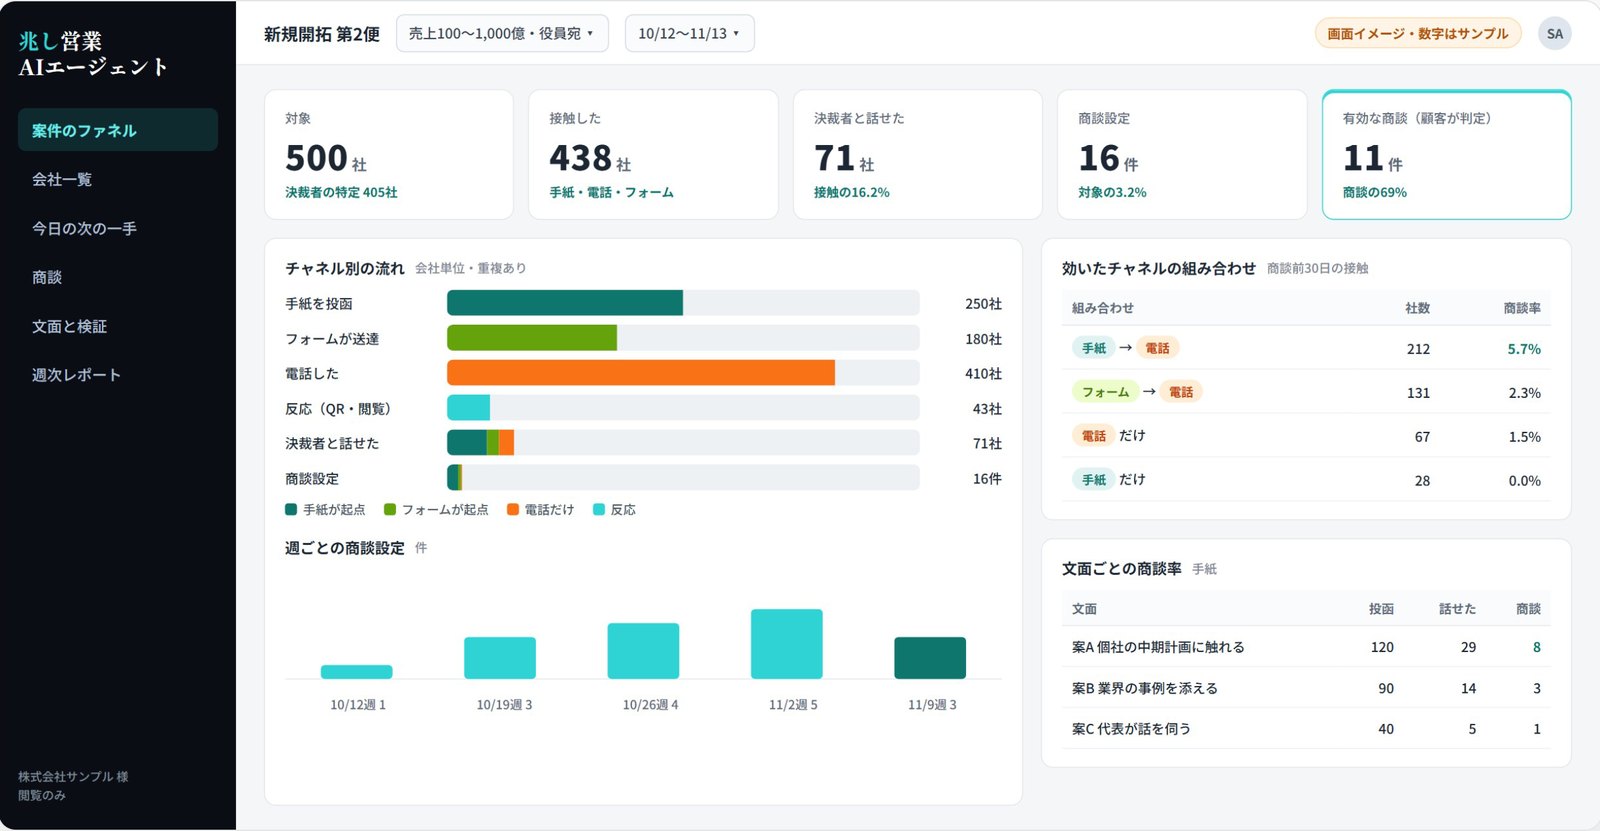The width and height of the screenshot is (1600, 831).
Task: Click the 11/2週 chart bar
Action: (x=787, y=644)
